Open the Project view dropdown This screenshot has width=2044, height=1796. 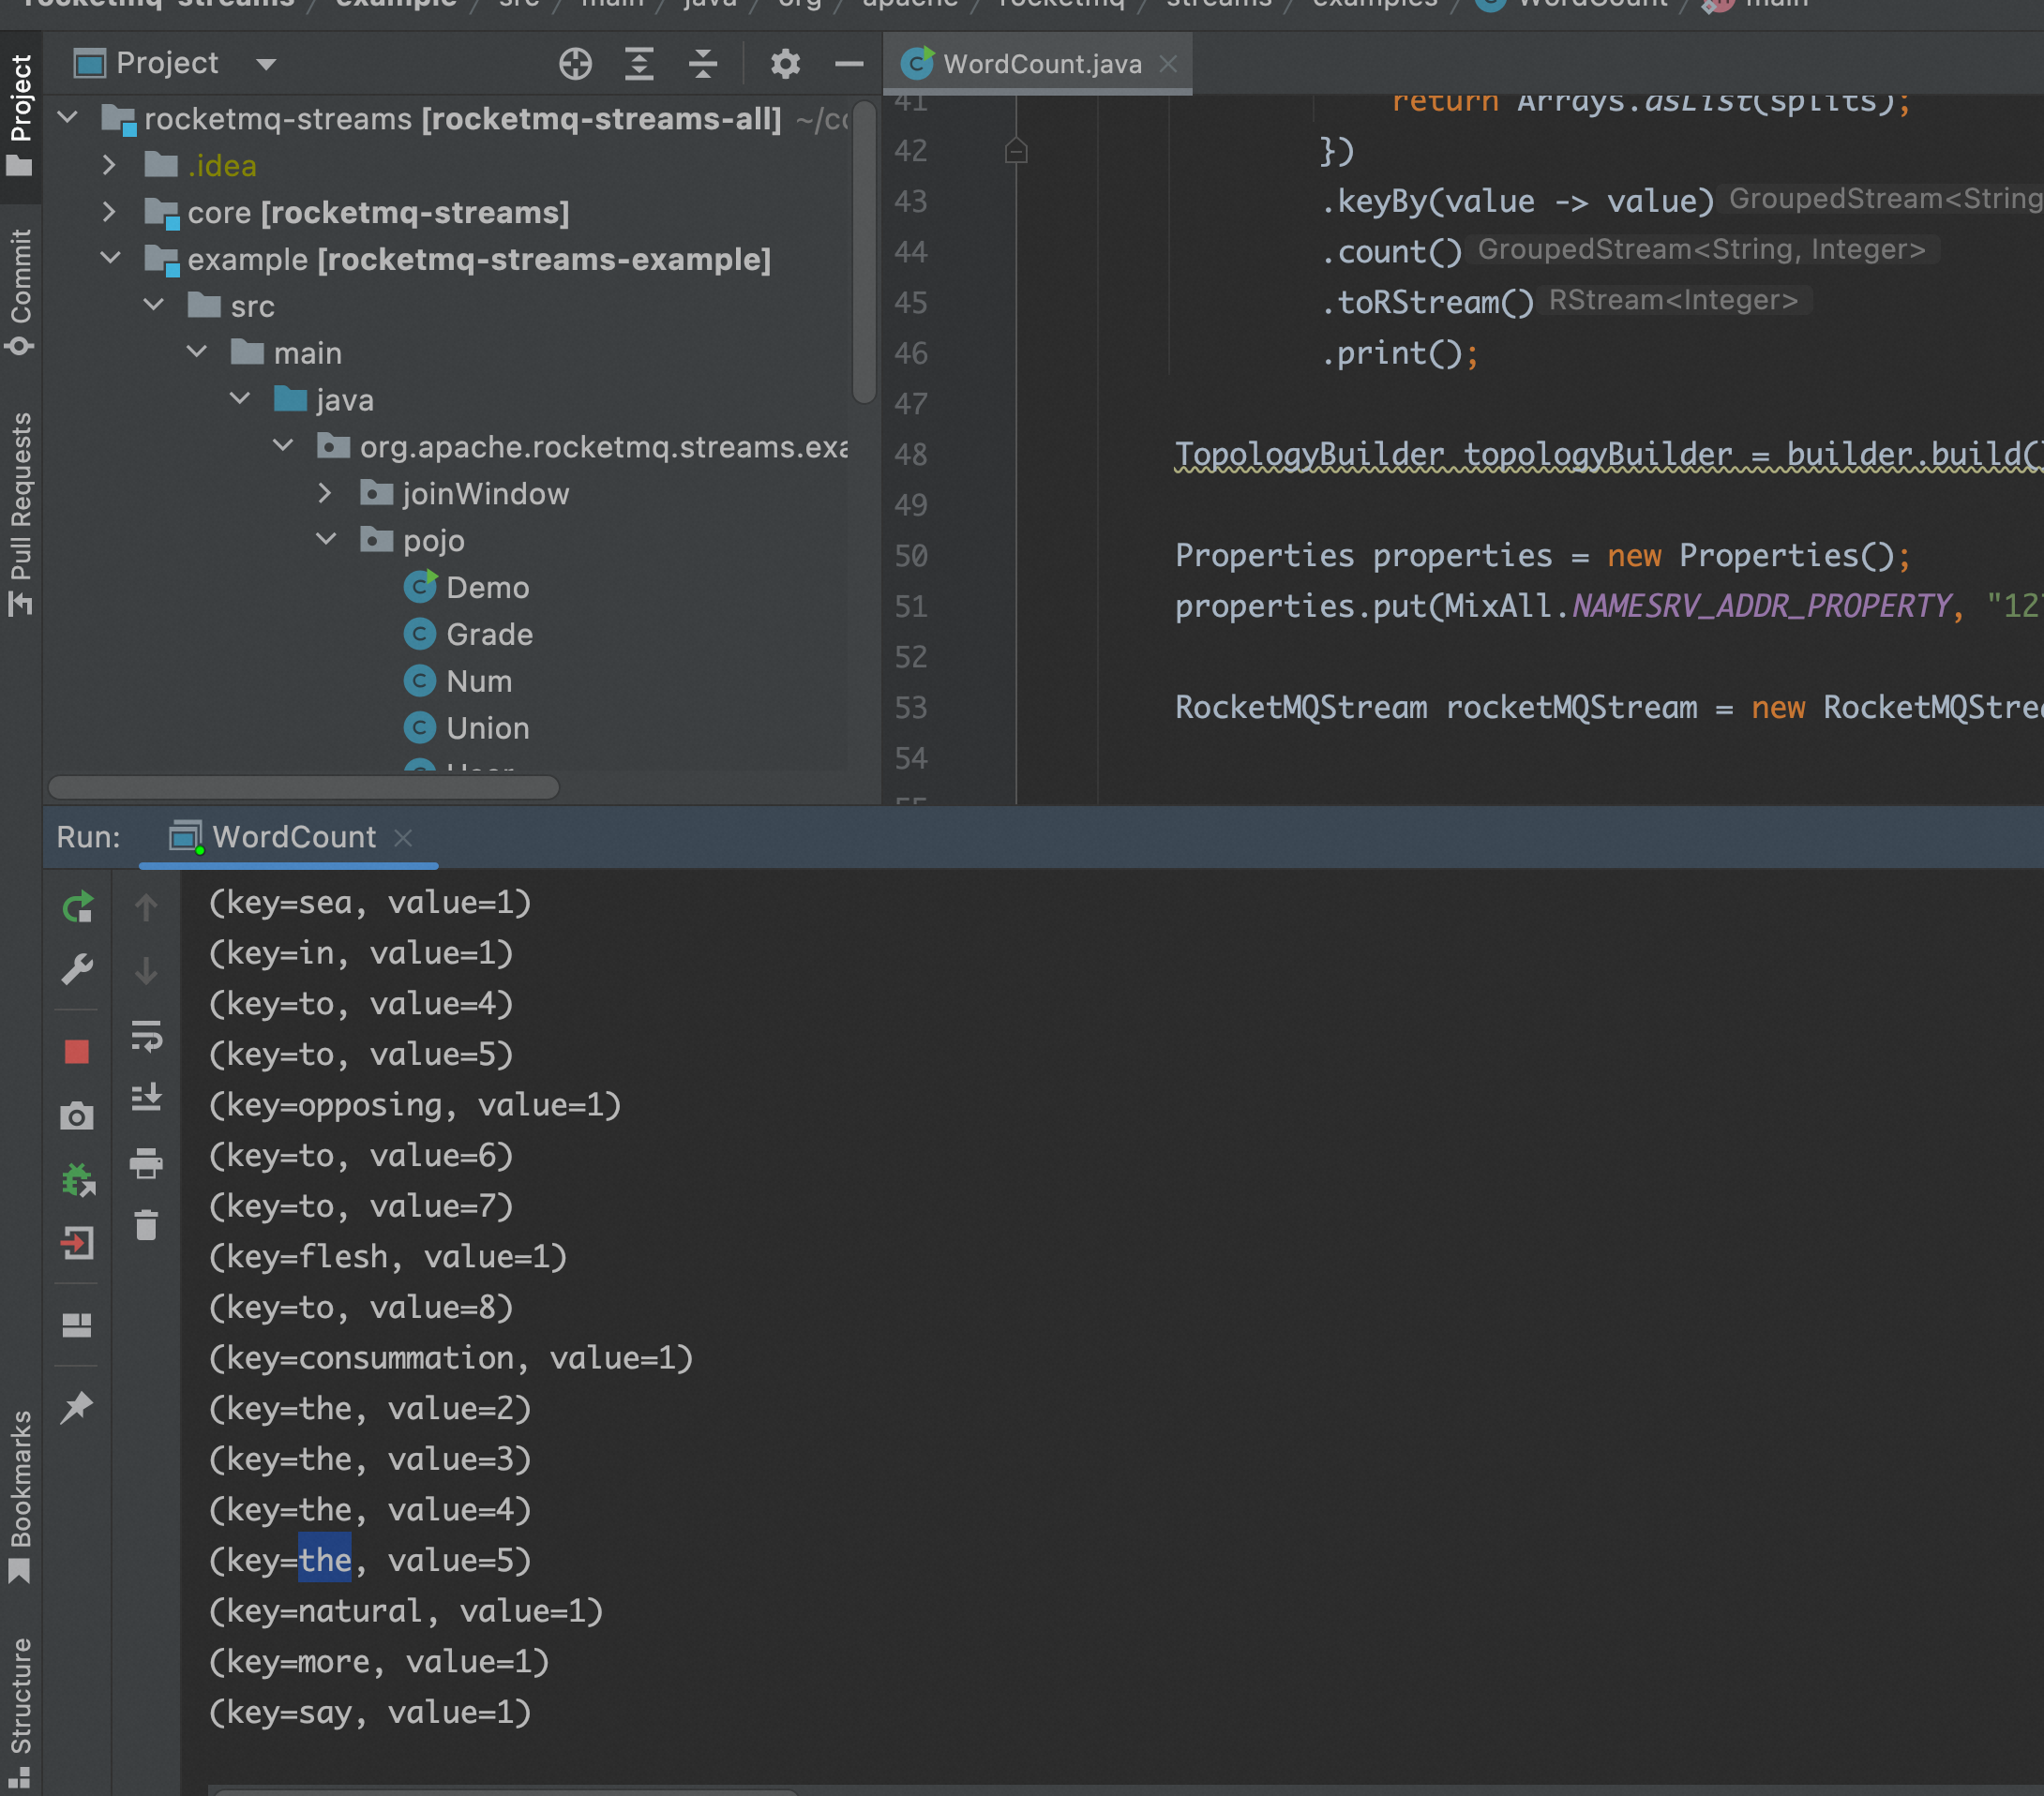pos(265,64)
